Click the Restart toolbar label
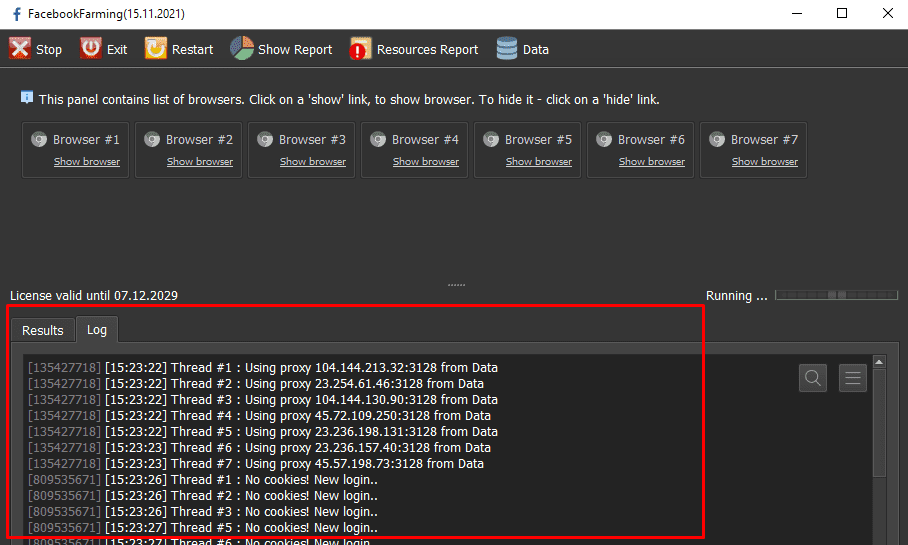This screenshot has width=908, height=545. coord(192,50)
